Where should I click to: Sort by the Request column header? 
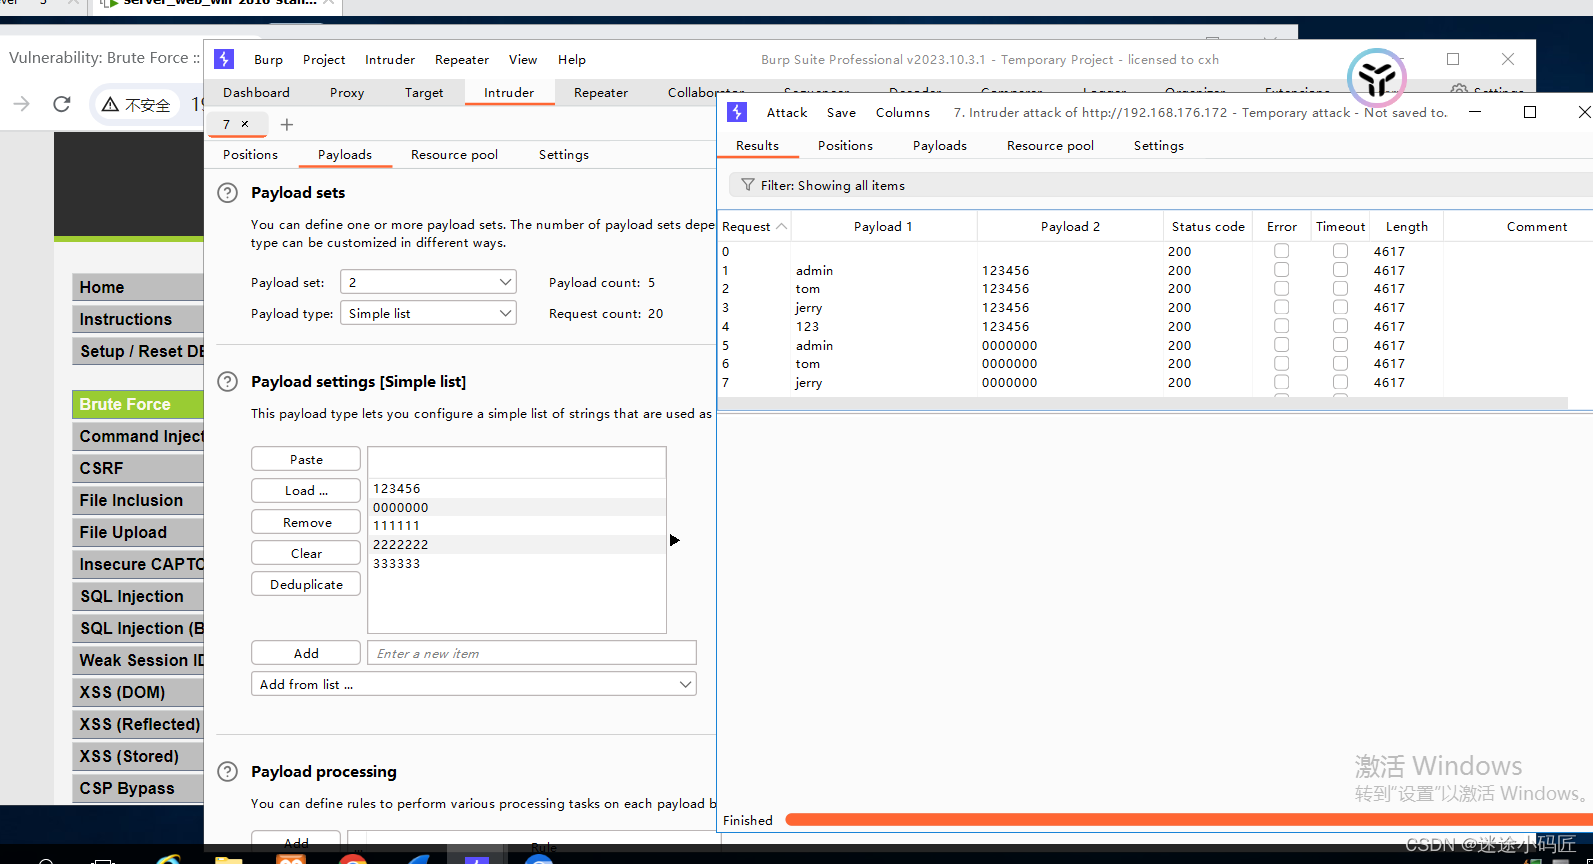[754, 227]
